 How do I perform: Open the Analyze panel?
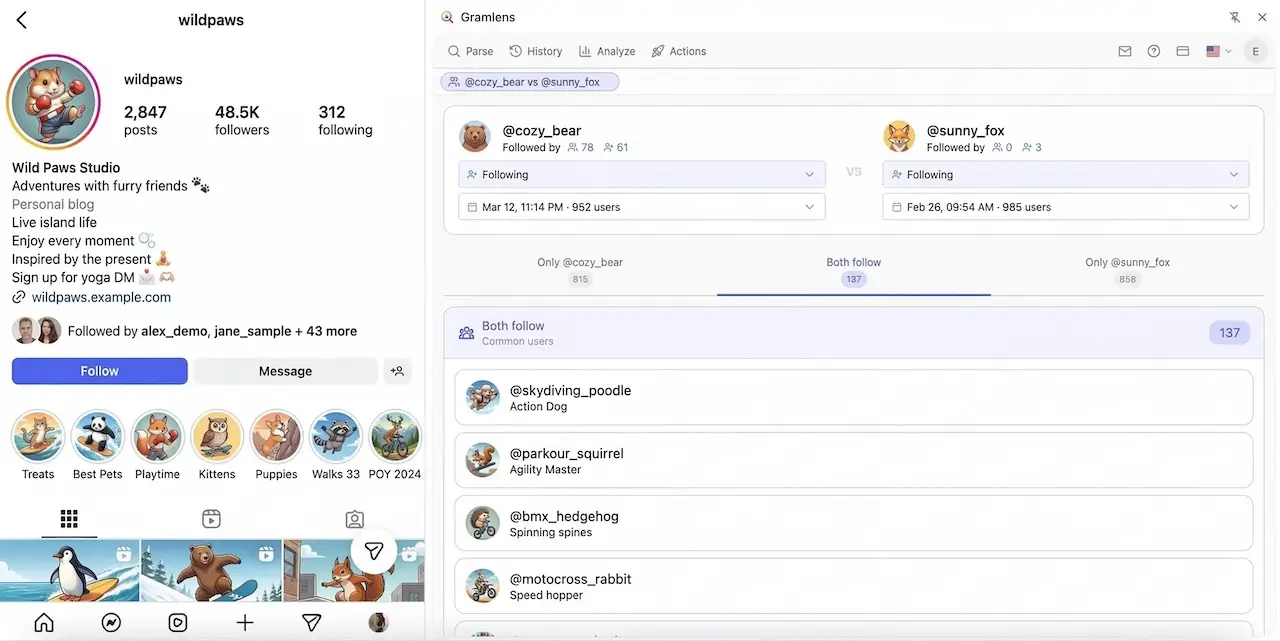tap(607, 51)
